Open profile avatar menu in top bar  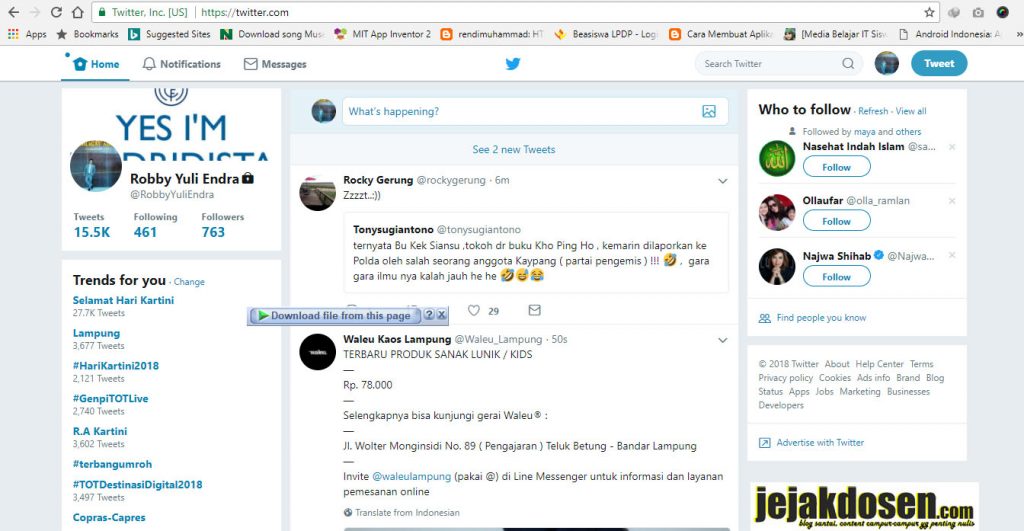[887, 63]
